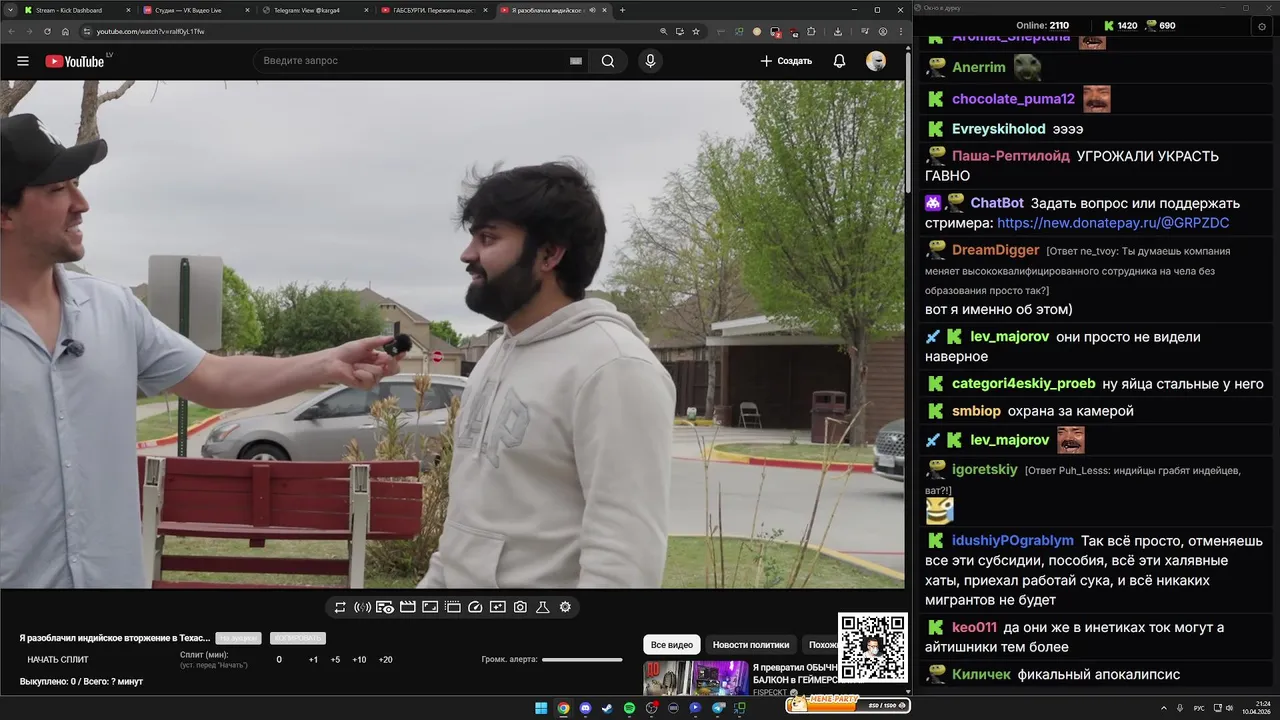Image resolution: width=1280 pixels, height=720 pixels.
Task: Click the НАЧАТЬ СПЛИТ button
Action: [x=58, y=660]
